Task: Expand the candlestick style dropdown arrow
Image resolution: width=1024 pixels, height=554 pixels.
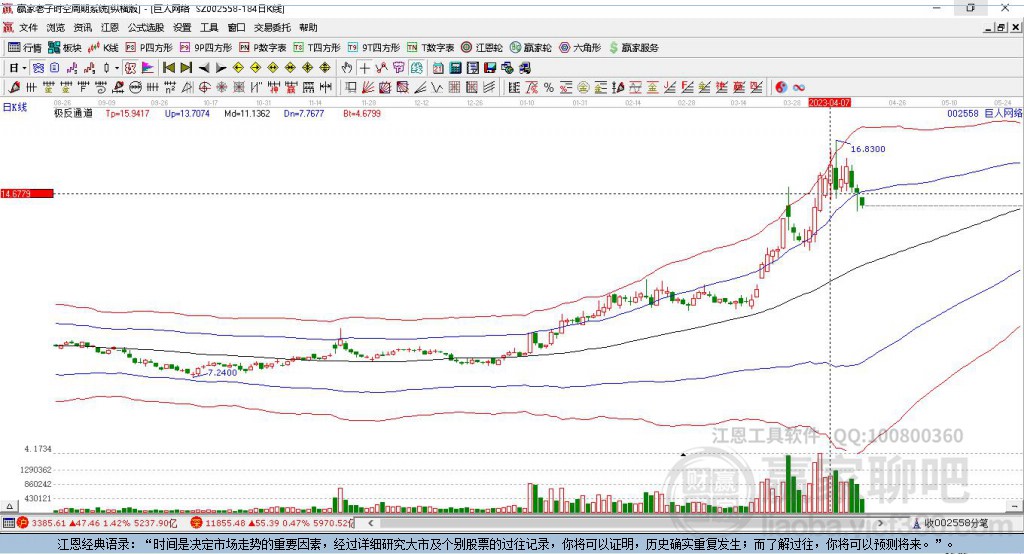Action: (117, 68)
